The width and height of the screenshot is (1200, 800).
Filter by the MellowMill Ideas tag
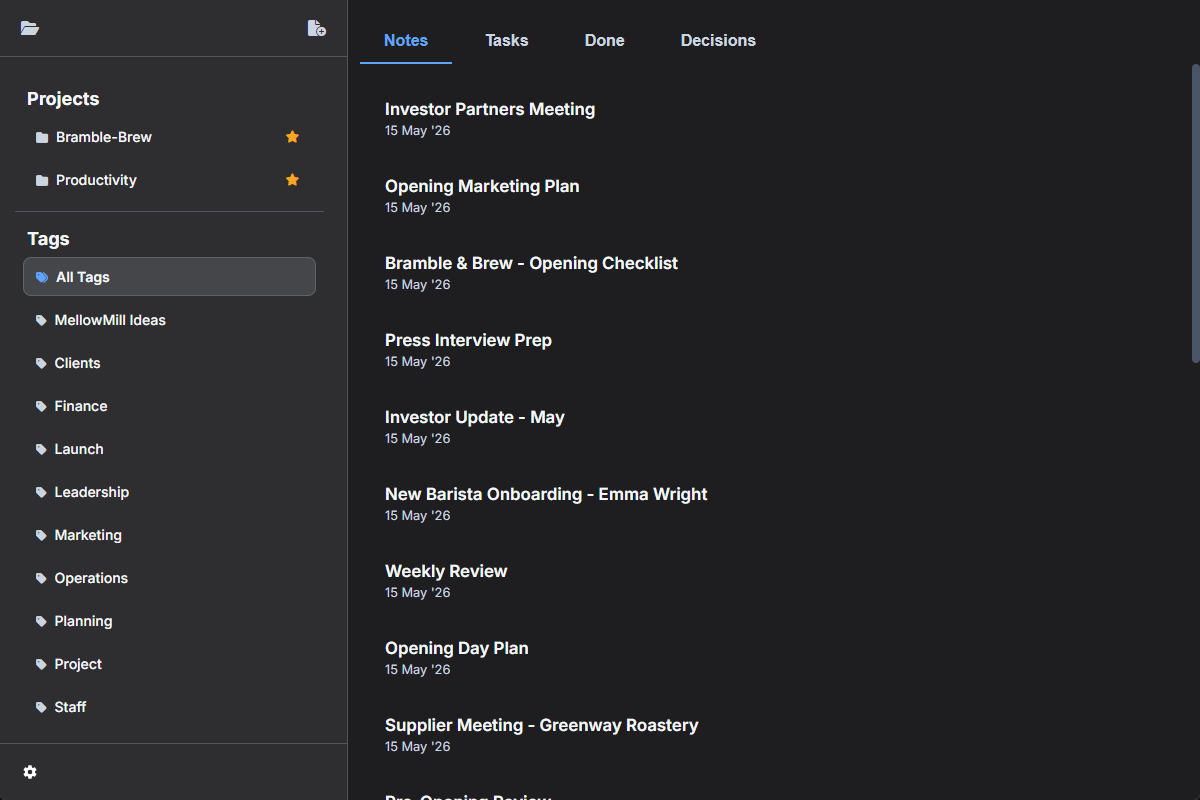click(x=169, y=320)
